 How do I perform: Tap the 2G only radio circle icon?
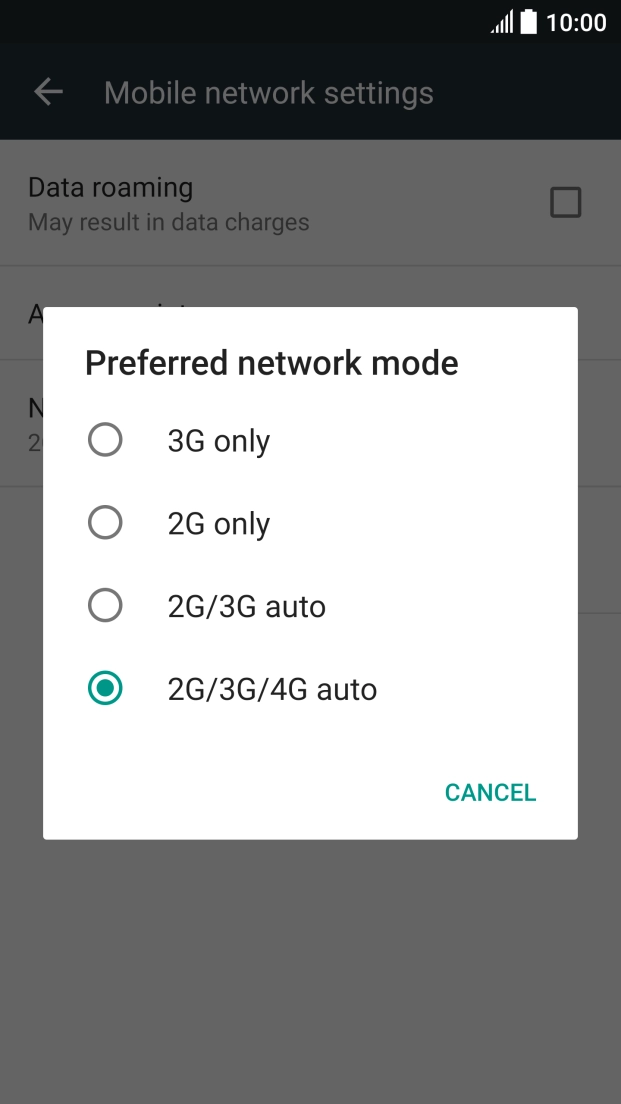(105, 522)
